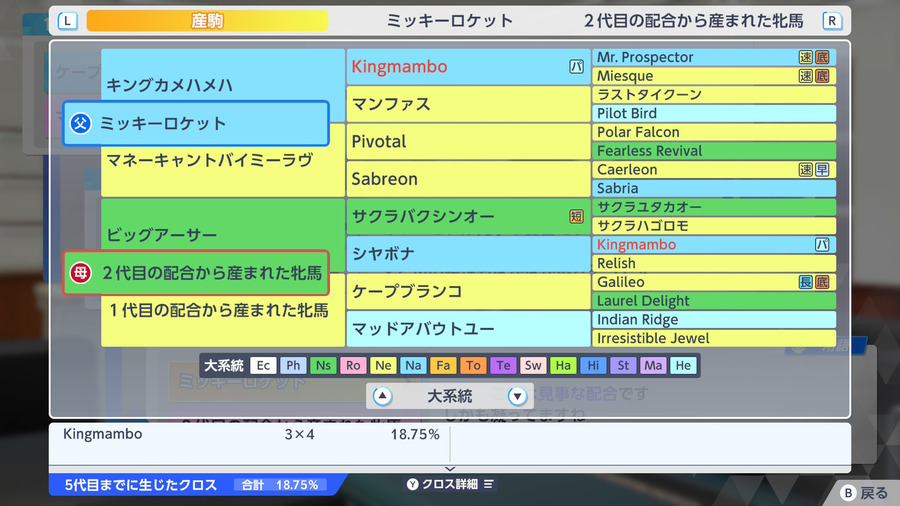Click the 八 badge in the dam-side Kingmambo row
This screenshot has width=900, height=506.
point(822,244)
